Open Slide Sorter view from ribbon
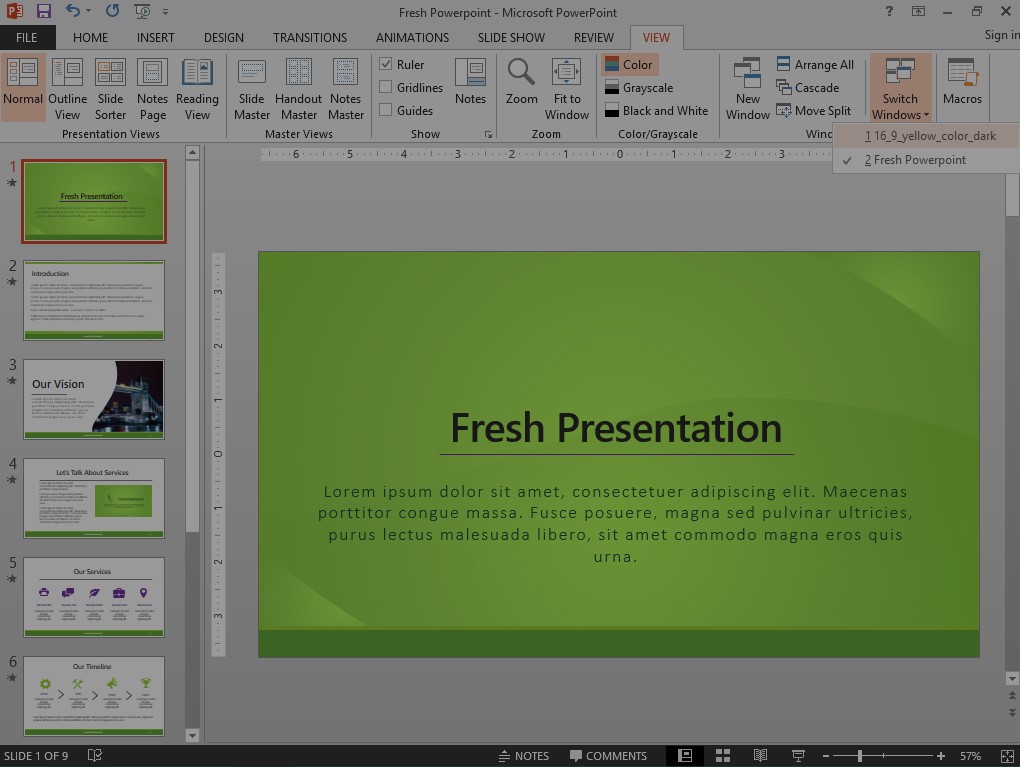This screenshot has height=767, width=1020. point(110,87)
